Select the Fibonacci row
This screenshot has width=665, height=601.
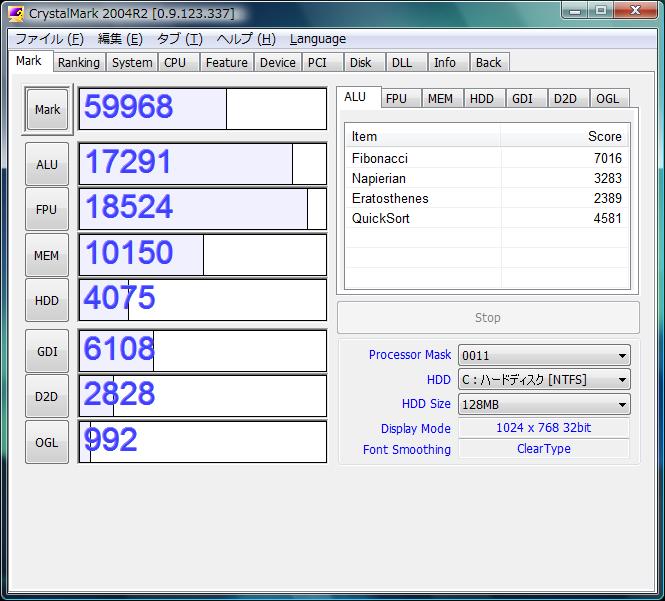tap(487, 158)
